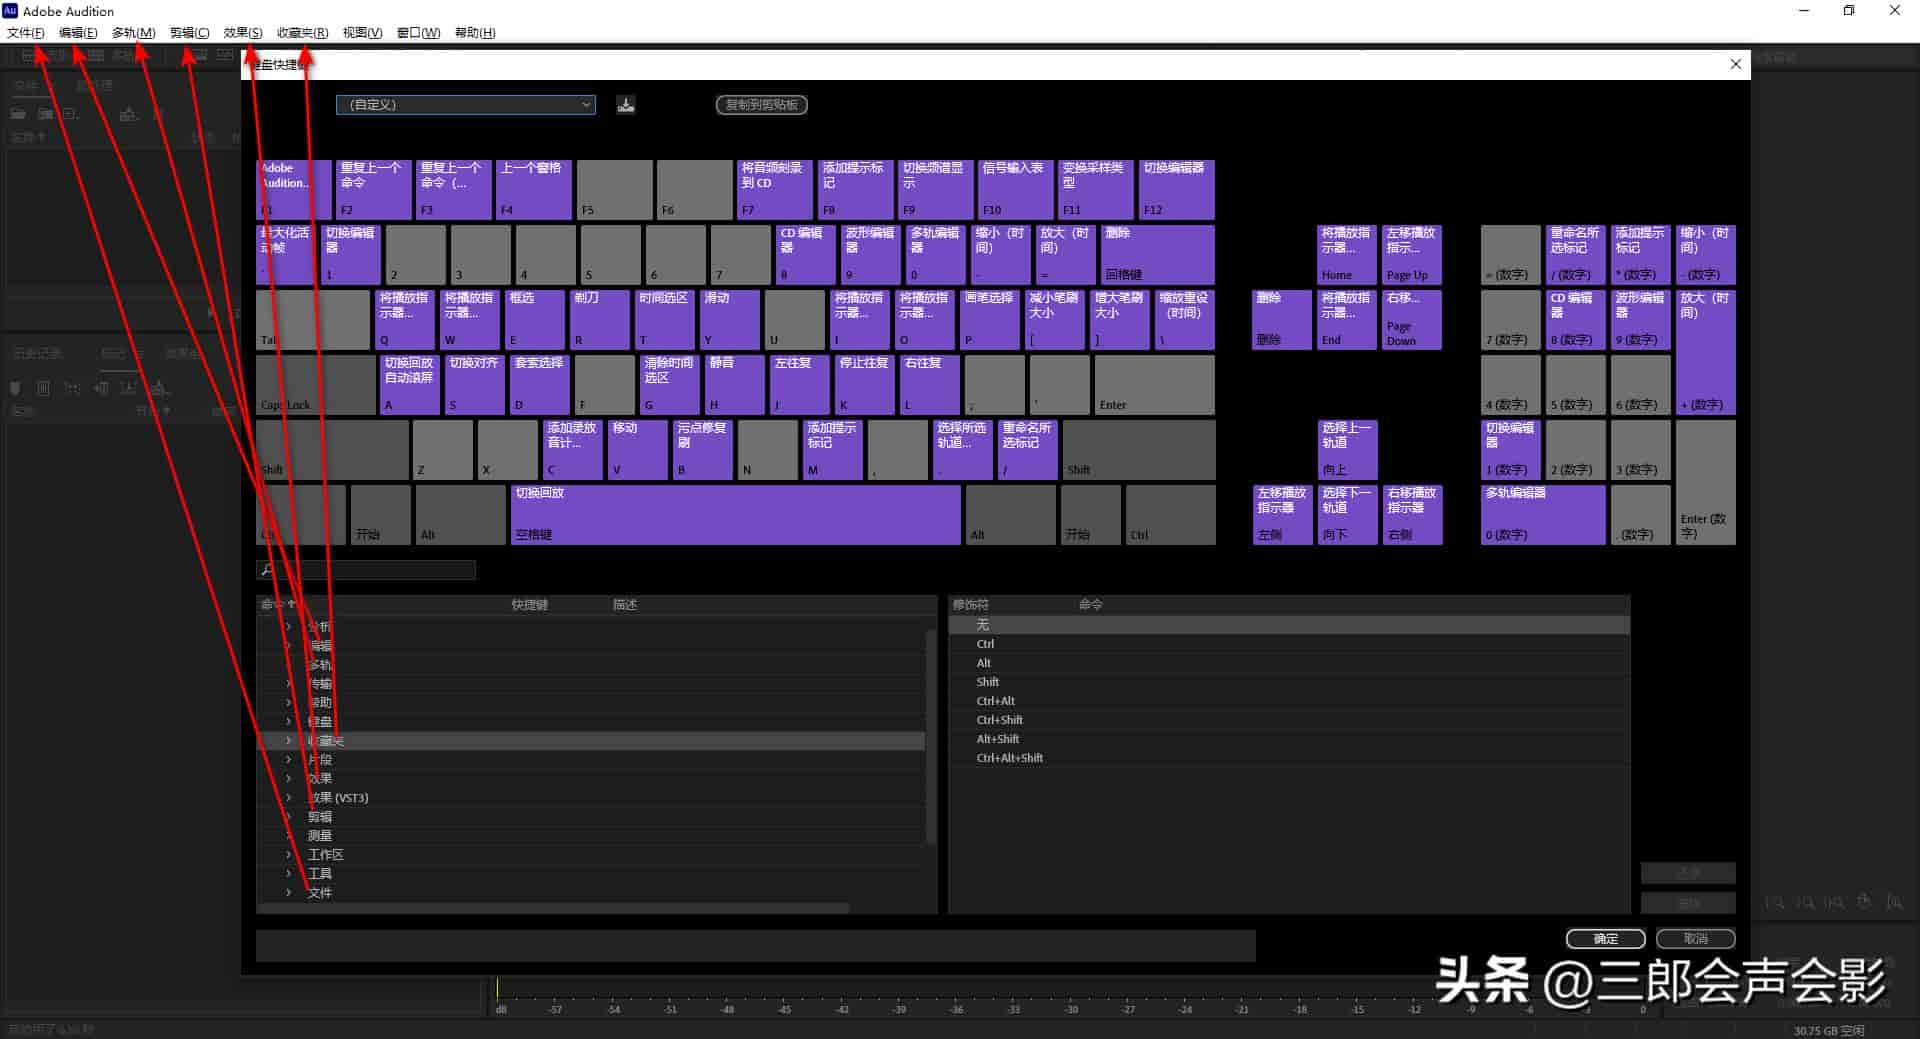The height and width of the screenshot is (1039, 1920).
Task: Select the numpad 0 key labeled 多轨编辑器
Action: click(1543, 514)
